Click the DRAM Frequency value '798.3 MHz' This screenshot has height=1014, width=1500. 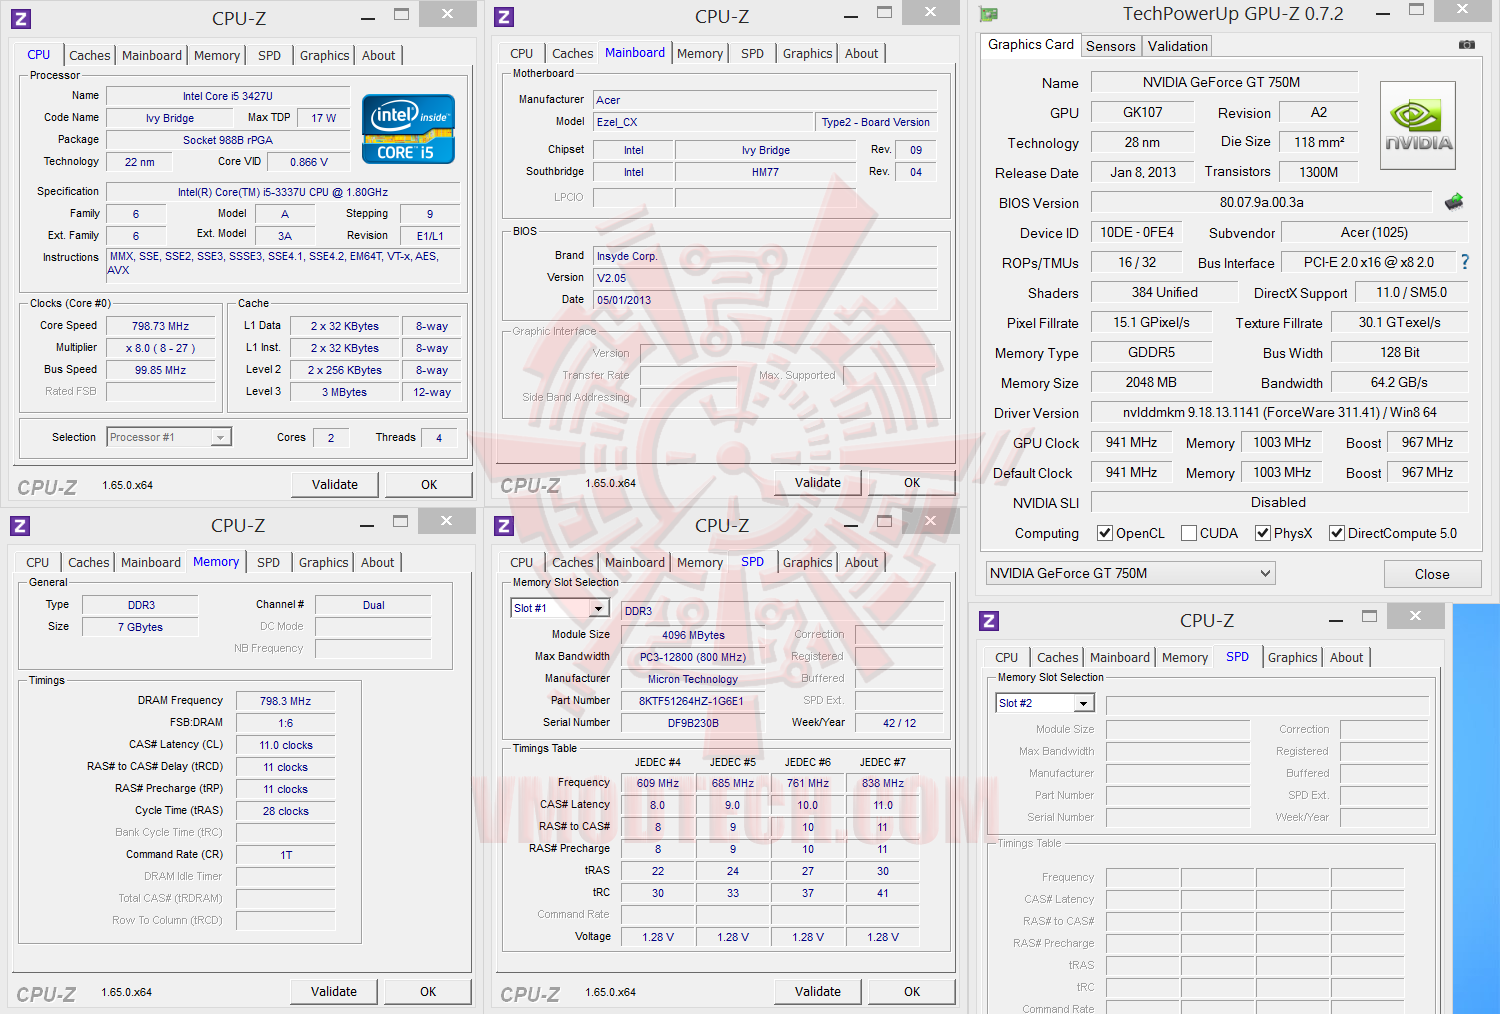[285, 701]
